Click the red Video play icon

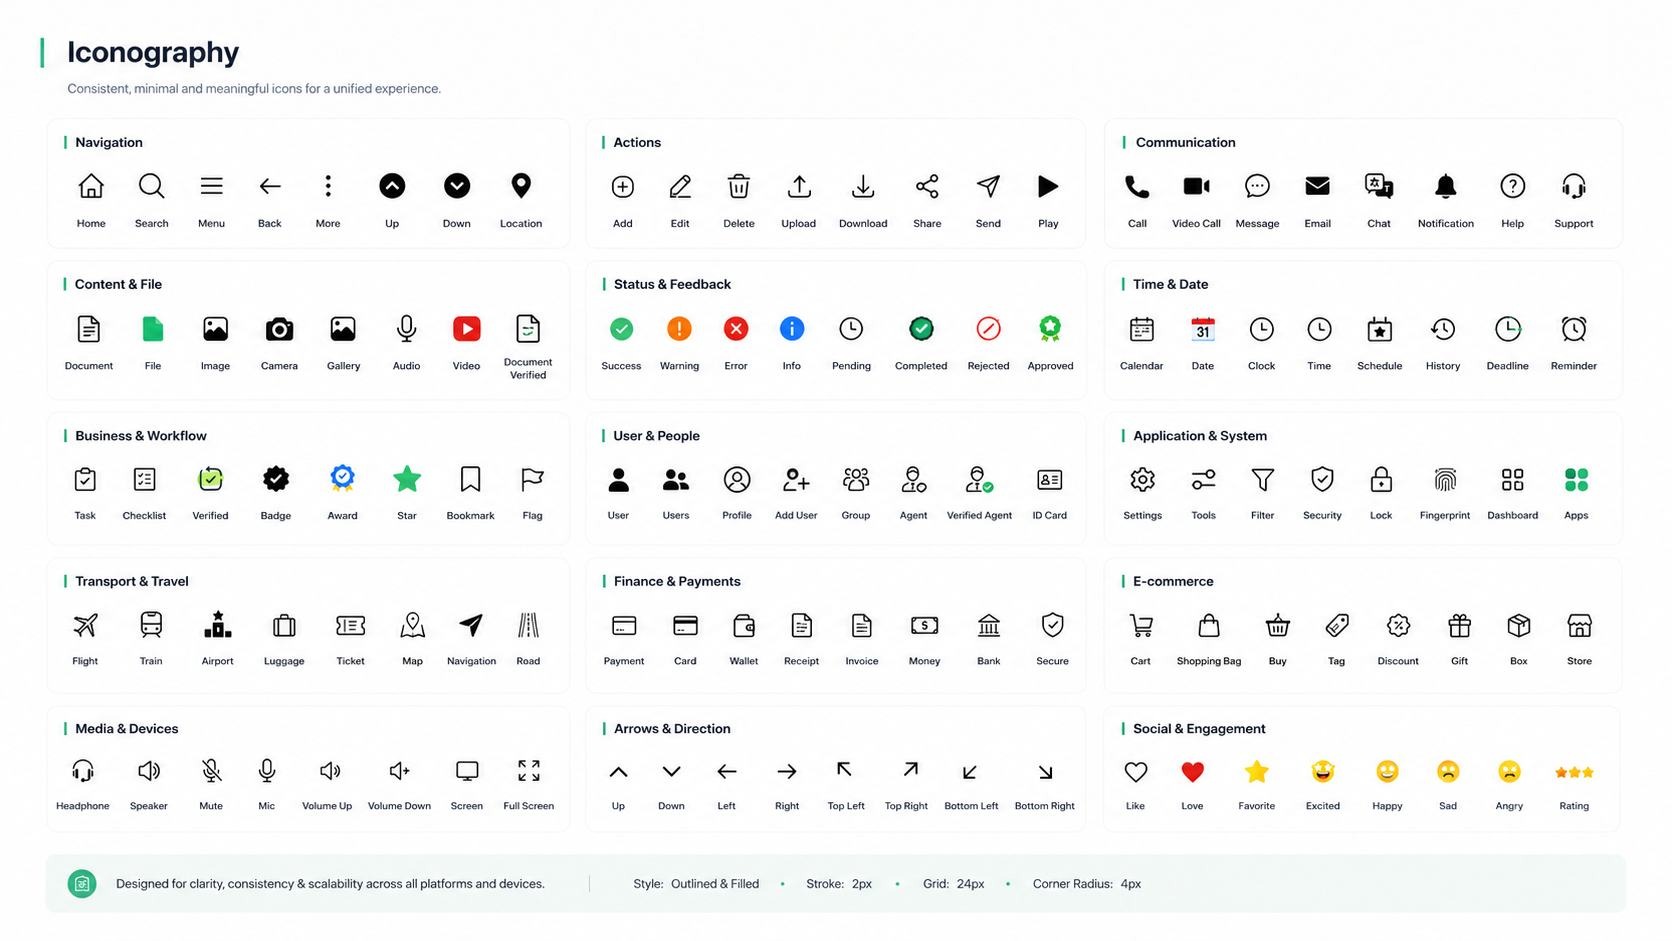[x=466, y=329]
